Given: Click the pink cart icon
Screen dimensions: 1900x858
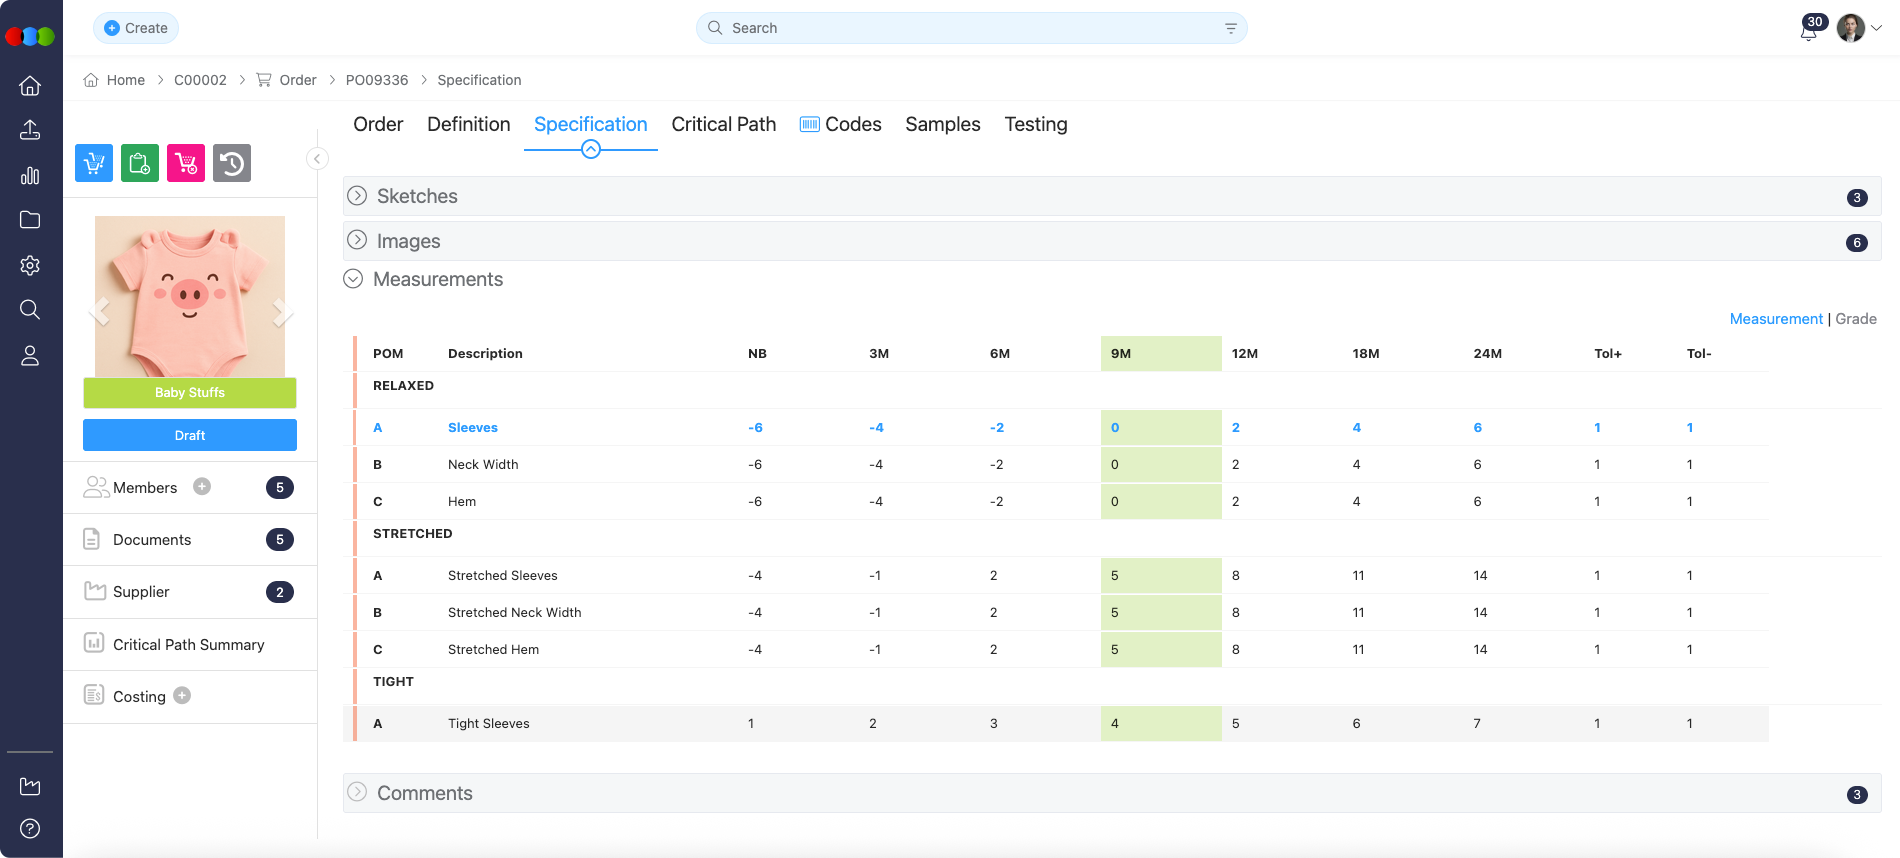Looking at the screenshot, I should pos(186,163).
